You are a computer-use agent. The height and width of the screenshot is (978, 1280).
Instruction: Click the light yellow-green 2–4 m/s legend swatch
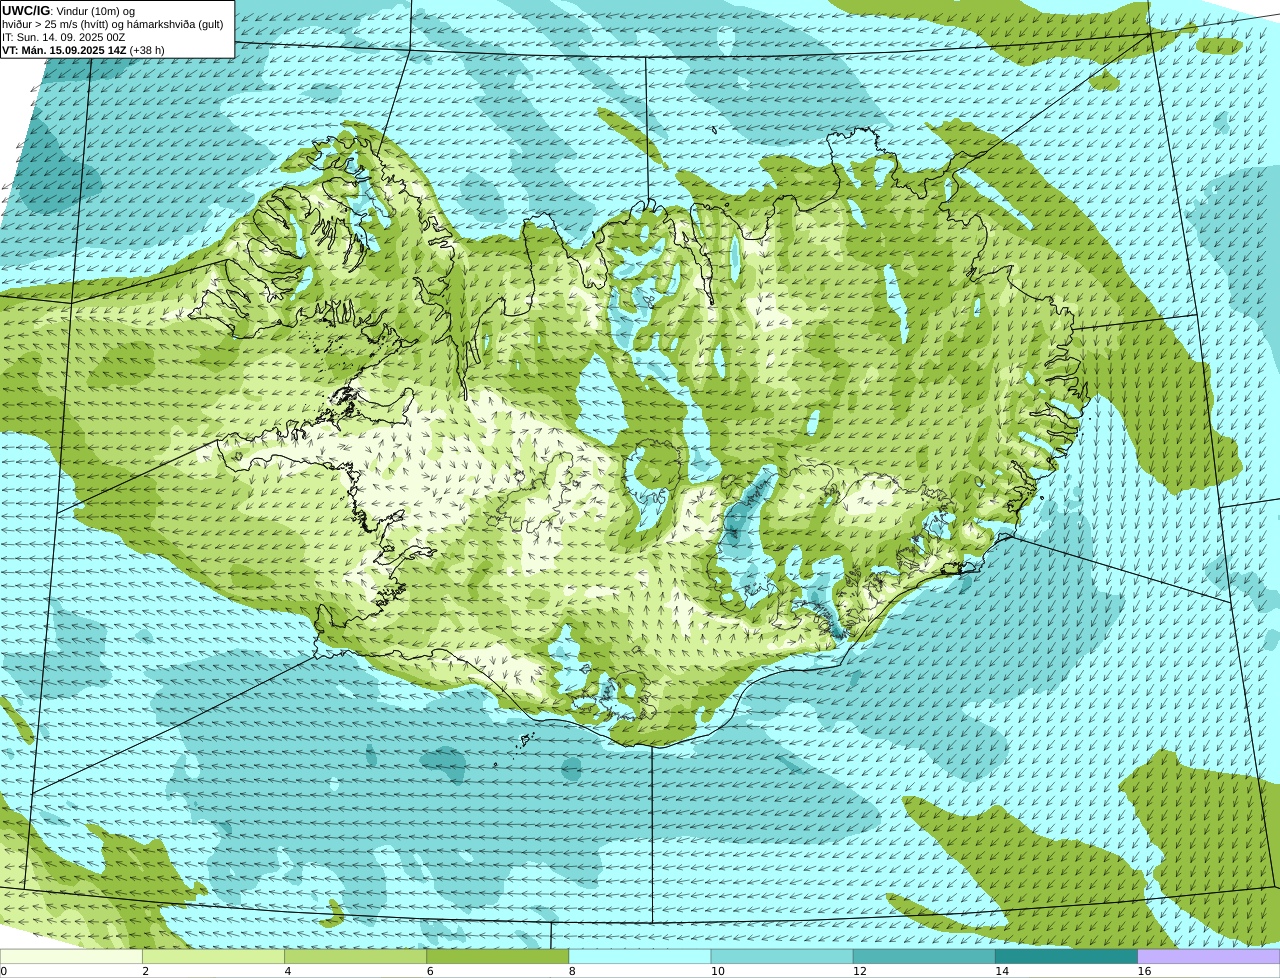(213, 957)
